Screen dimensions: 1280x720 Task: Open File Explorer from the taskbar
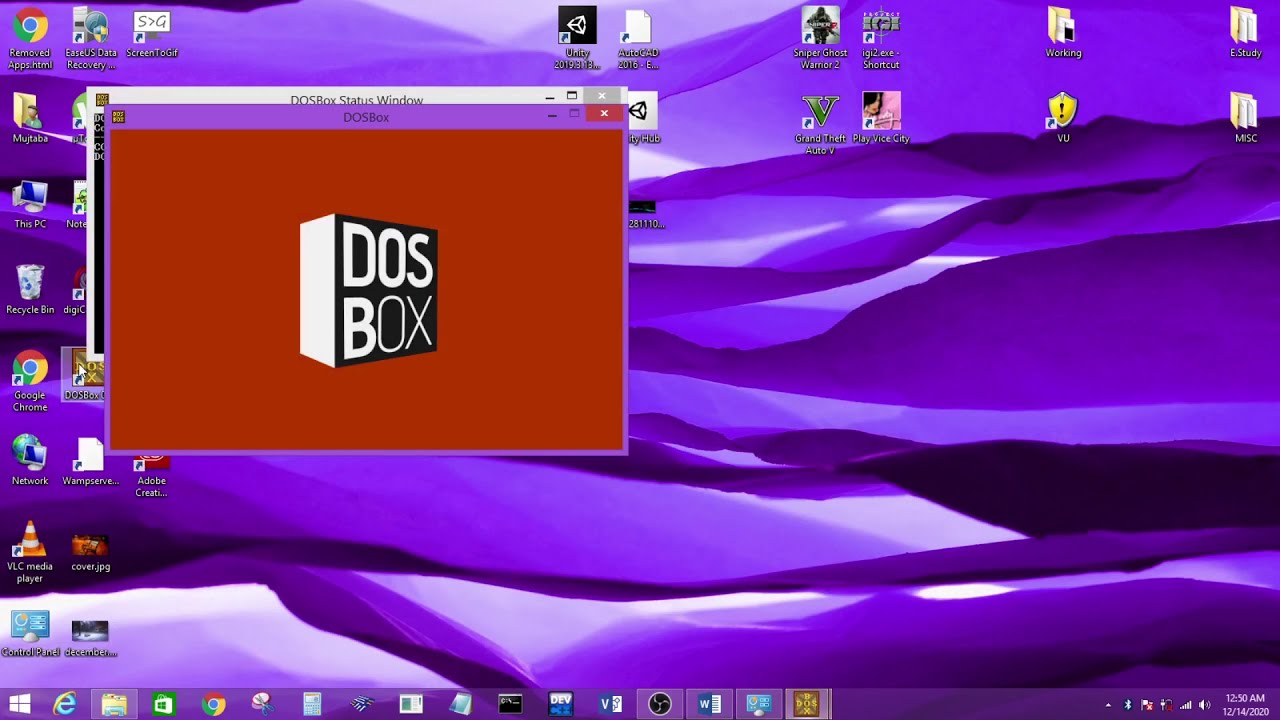click(x=114, y=704)
